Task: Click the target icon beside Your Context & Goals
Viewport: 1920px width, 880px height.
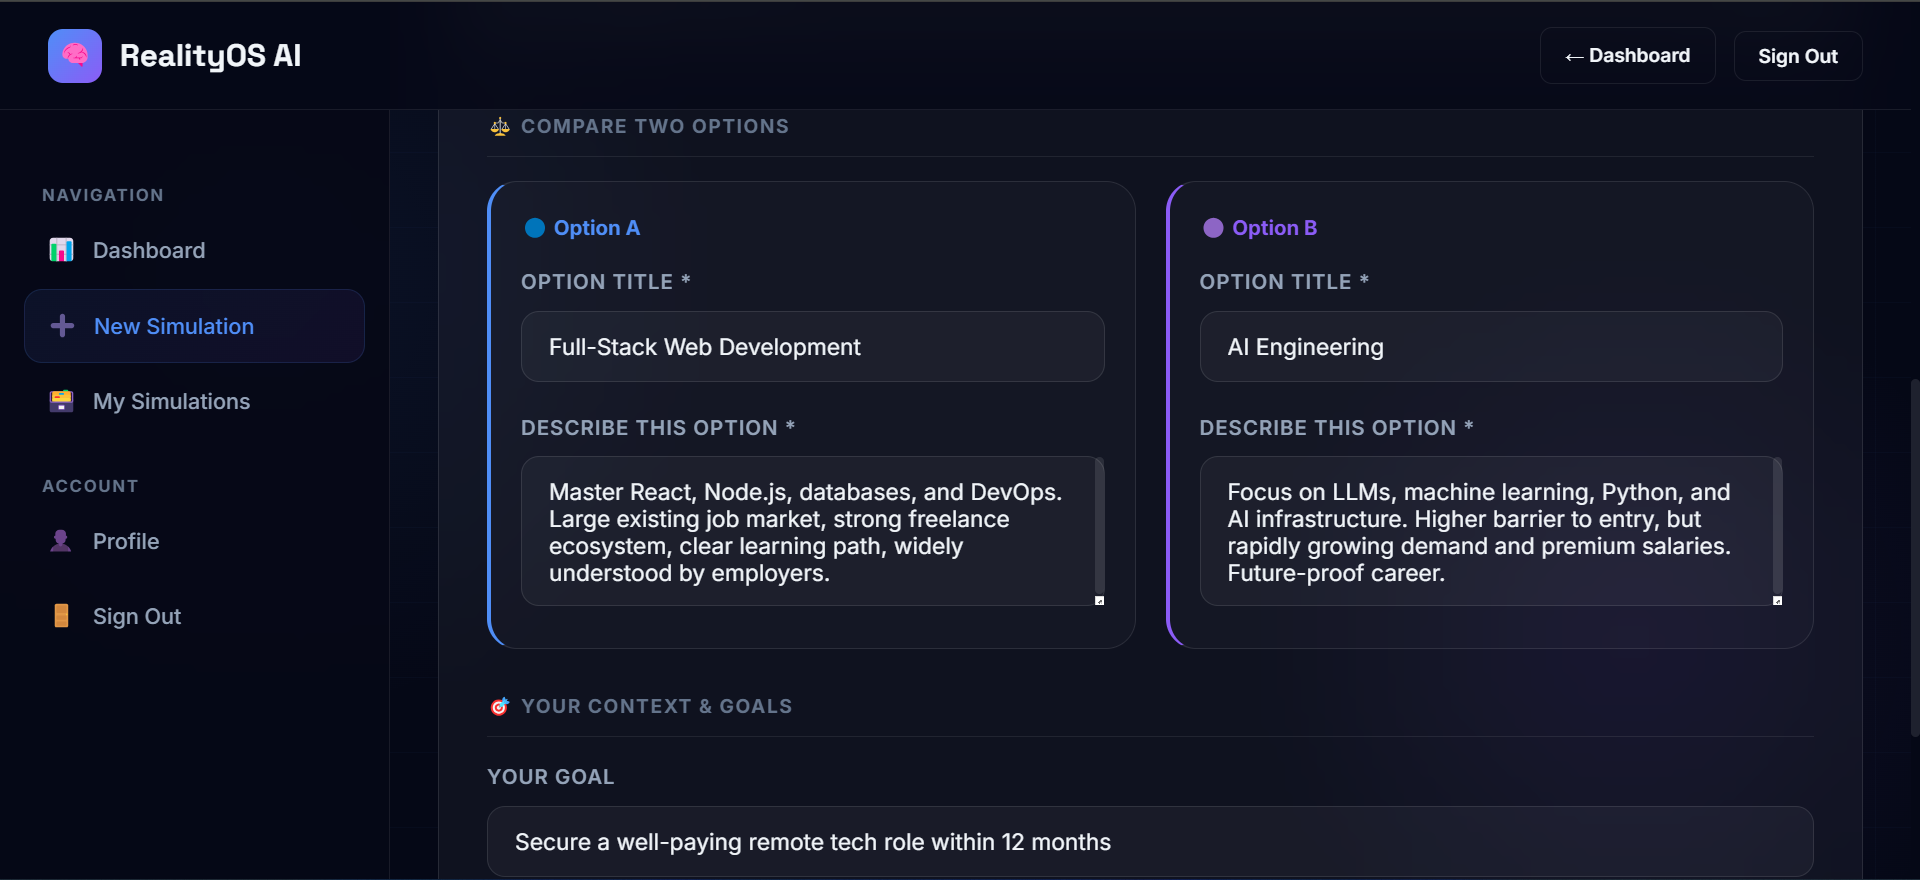Action: tap(500, 707)
